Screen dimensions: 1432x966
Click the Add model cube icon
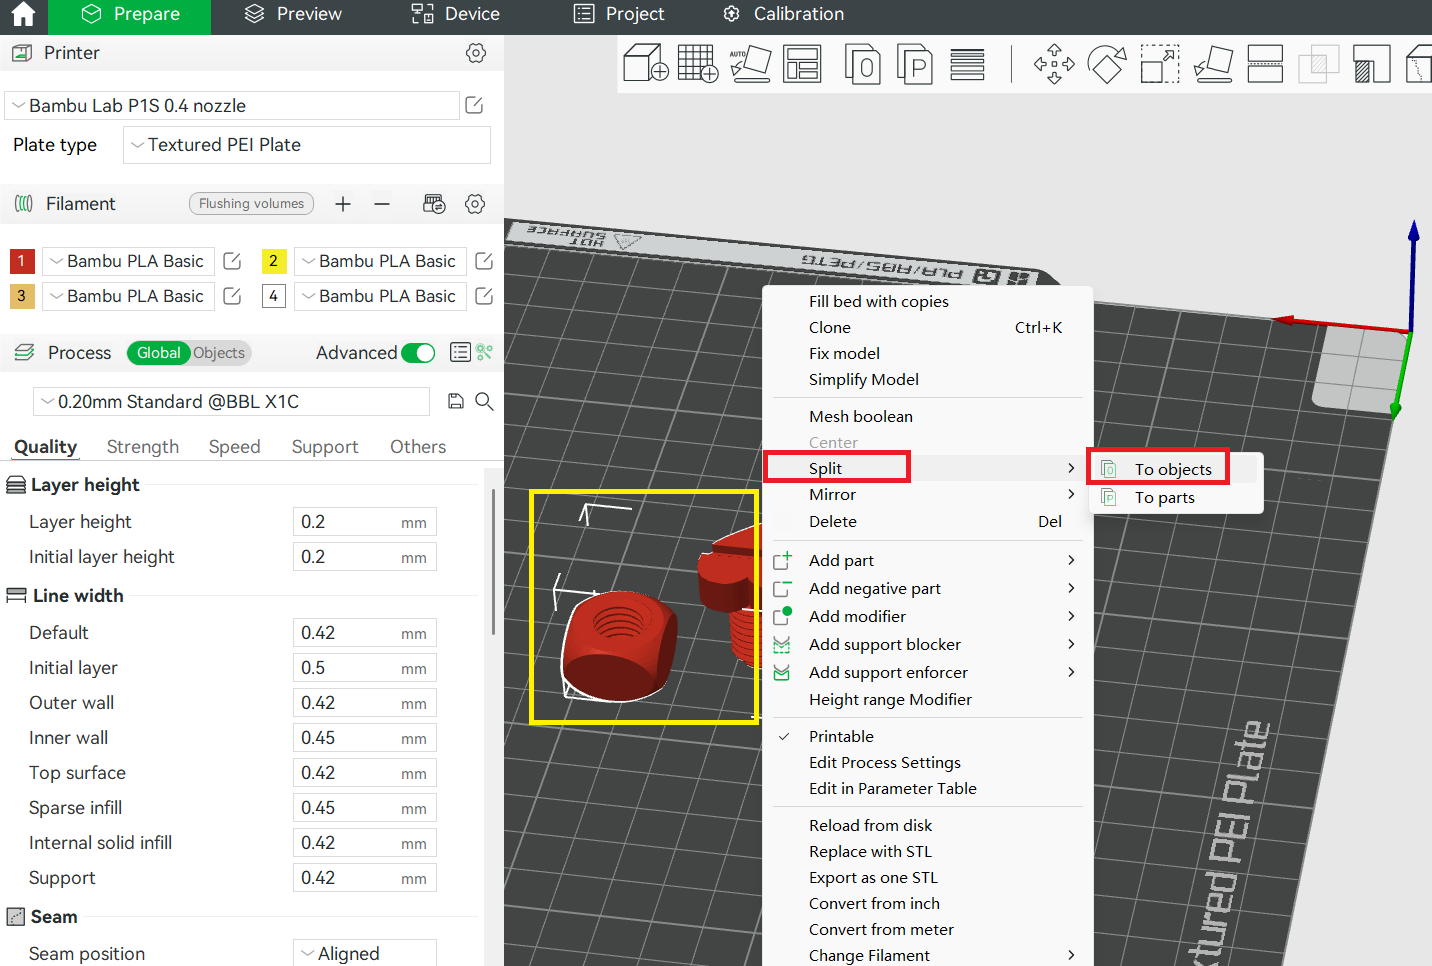tap(645, 63)
